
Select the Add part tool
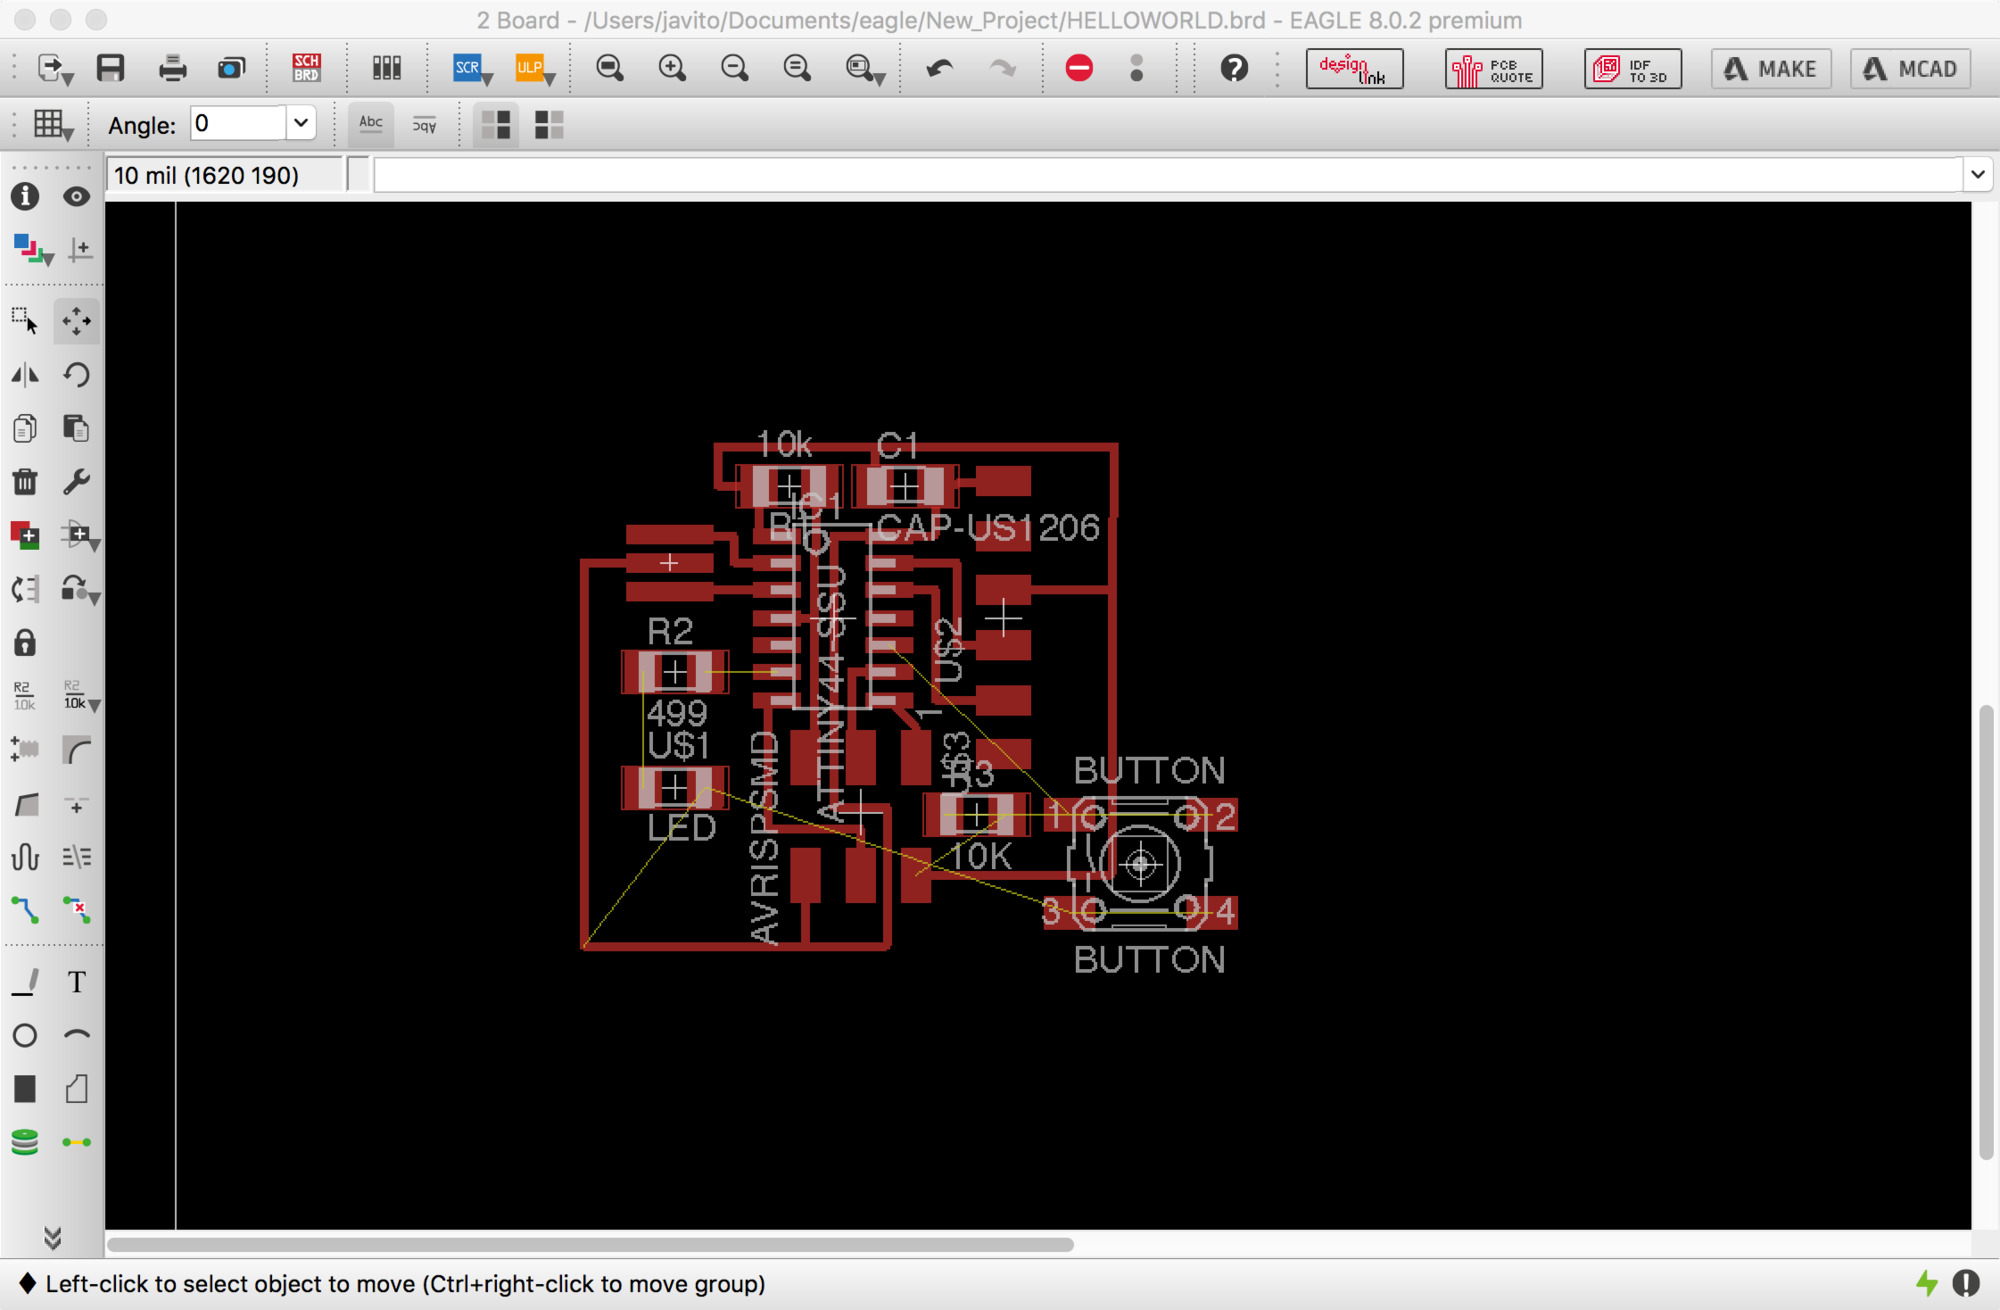pos(25,535)
